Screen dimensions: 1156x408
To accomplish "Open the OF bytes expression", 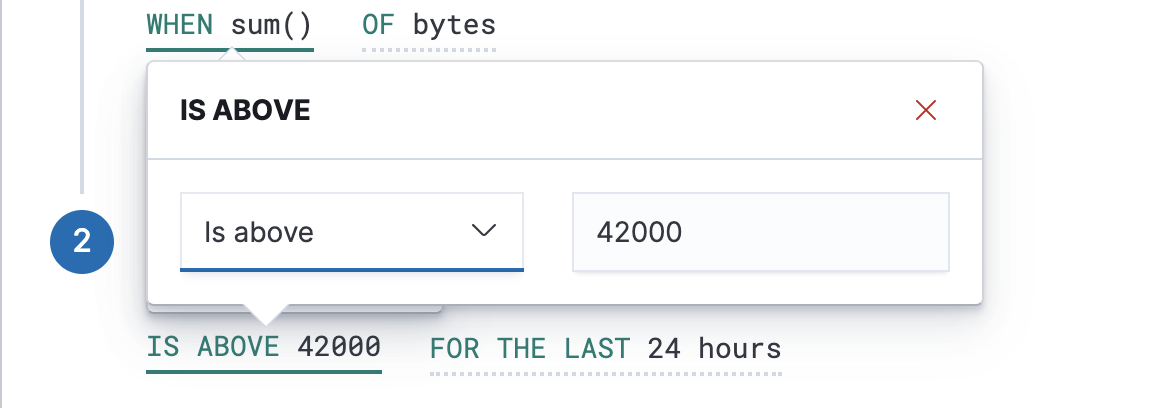I will point(429,25).
